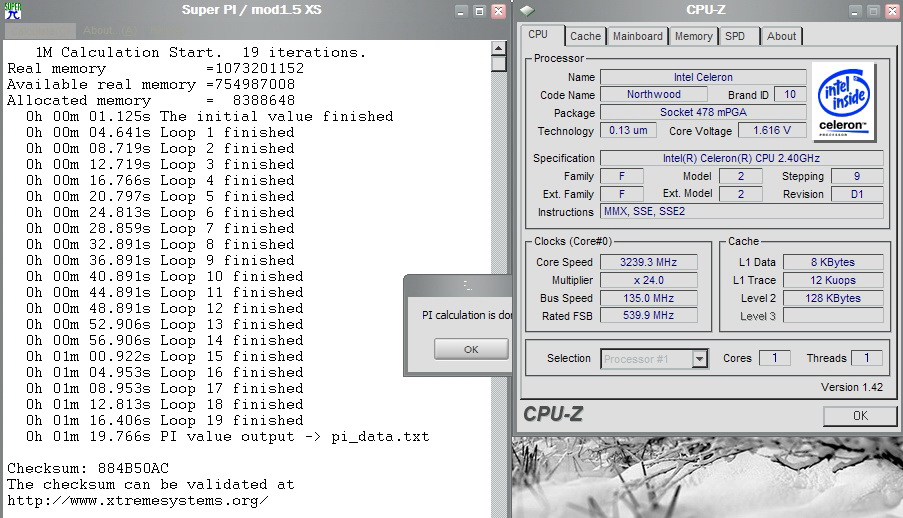Click the Code Name field Northwood
Viewport: 903px width, 518px height.
click(654, 94)
